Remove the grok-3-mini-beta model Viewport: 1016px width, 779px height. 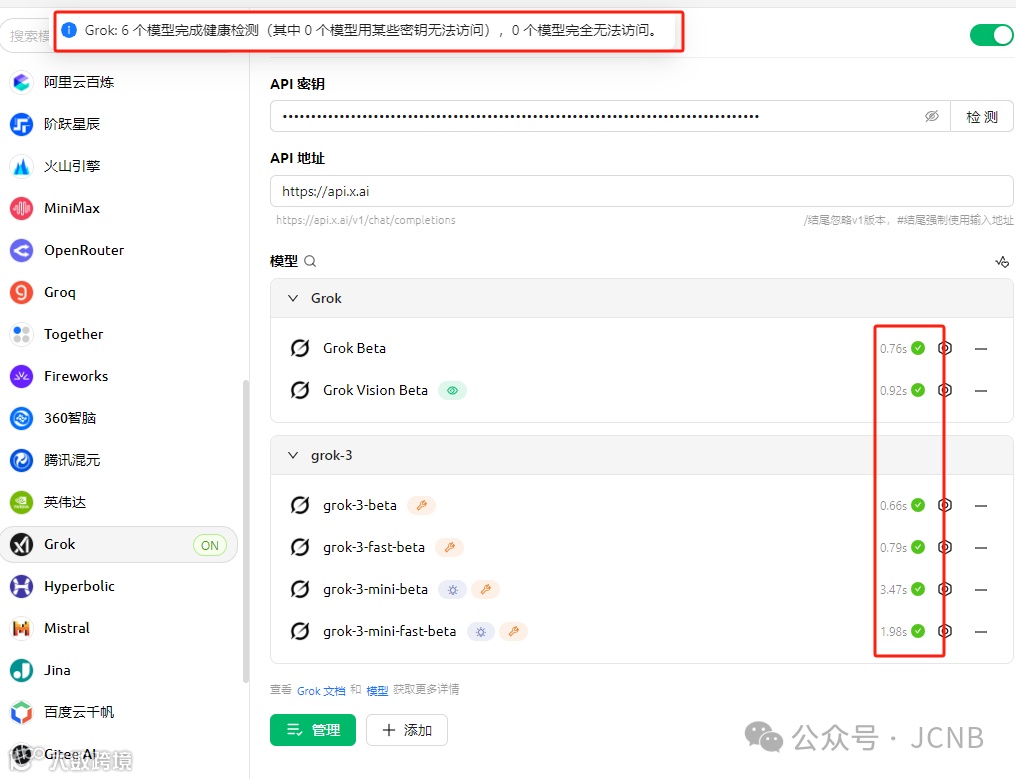981,590
